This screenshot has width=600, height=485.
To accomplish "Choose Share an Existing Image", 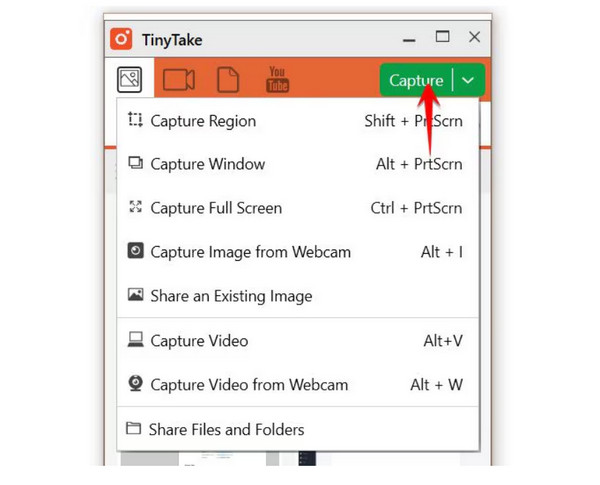I will tap(298, 296).
